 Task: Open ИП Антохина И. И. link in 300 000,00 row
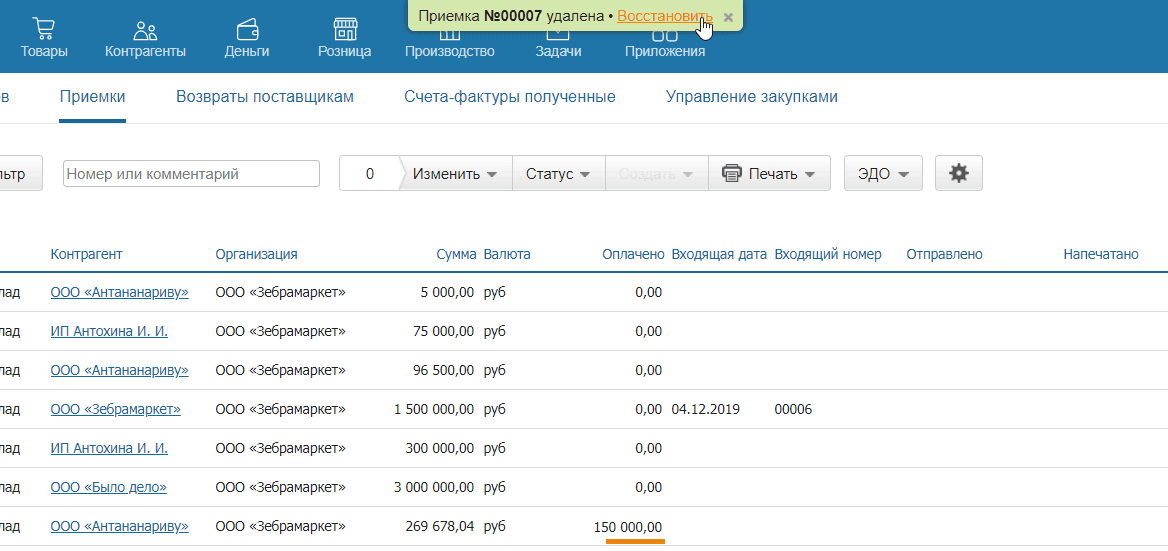pos(109,448)
